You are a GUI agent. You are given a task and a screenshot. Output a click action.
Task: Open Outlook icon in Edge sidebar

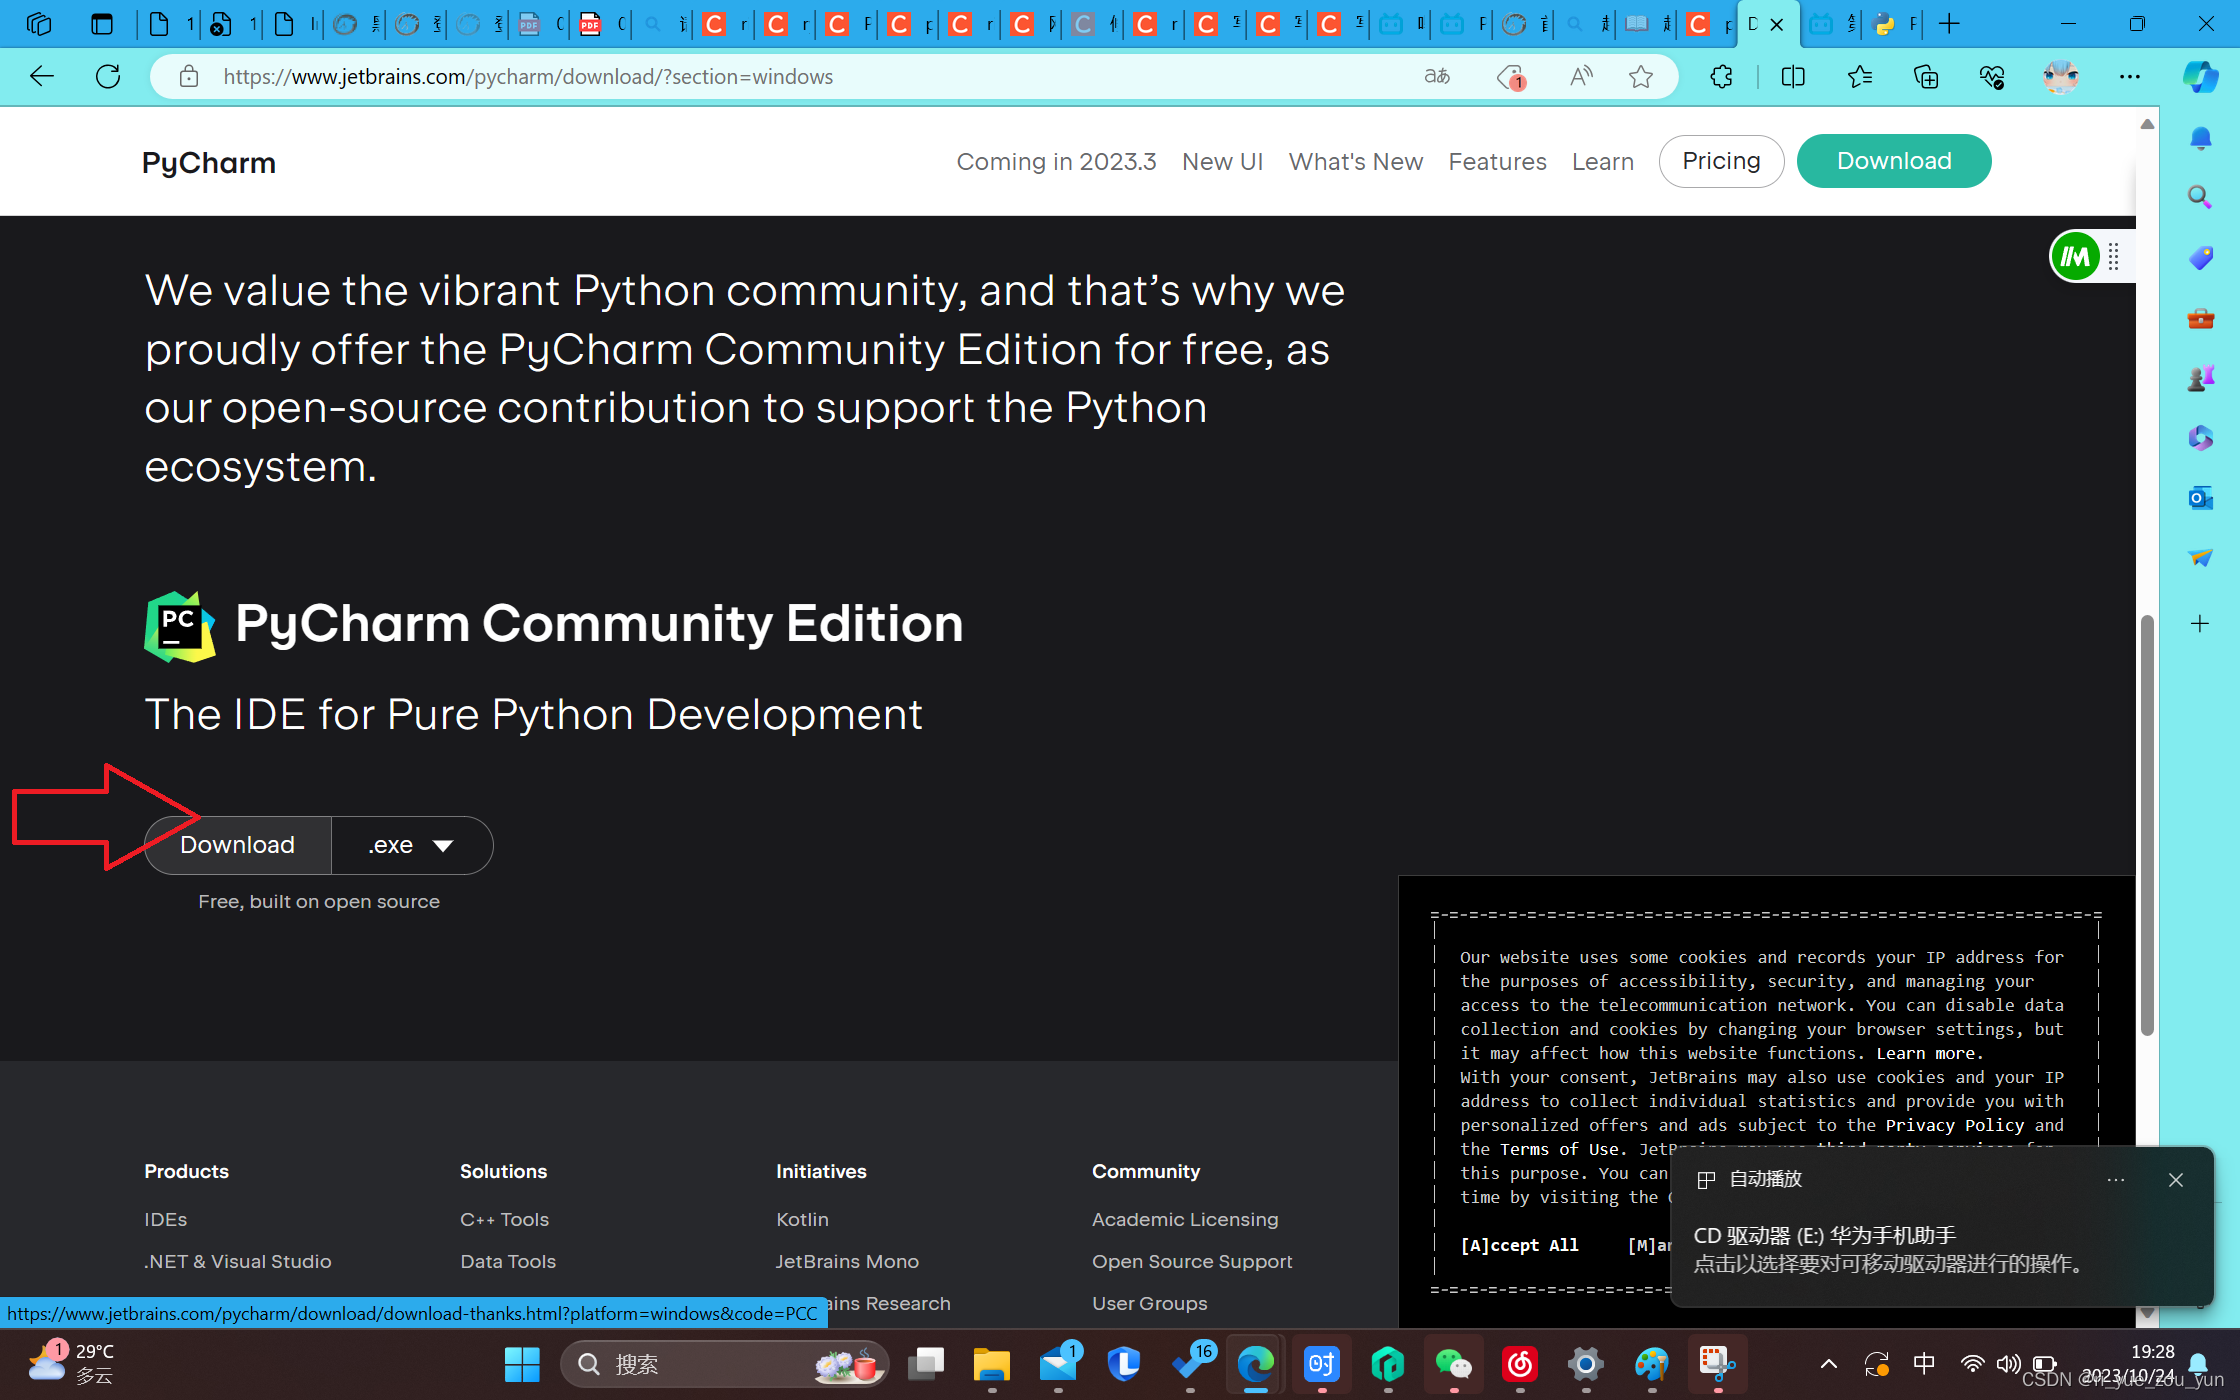tap(2200, 497)
